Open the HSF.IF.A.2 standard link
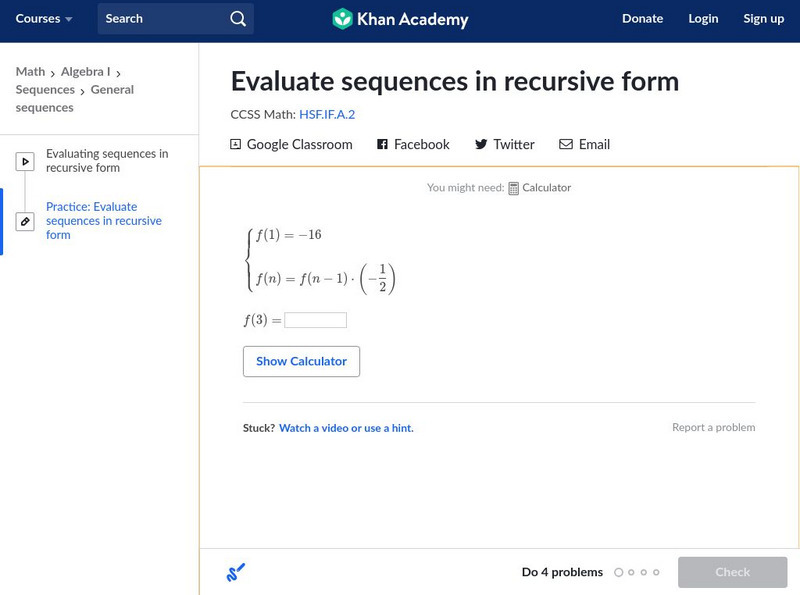This screenshot has width=800, height=595. [x=327, y=114]
